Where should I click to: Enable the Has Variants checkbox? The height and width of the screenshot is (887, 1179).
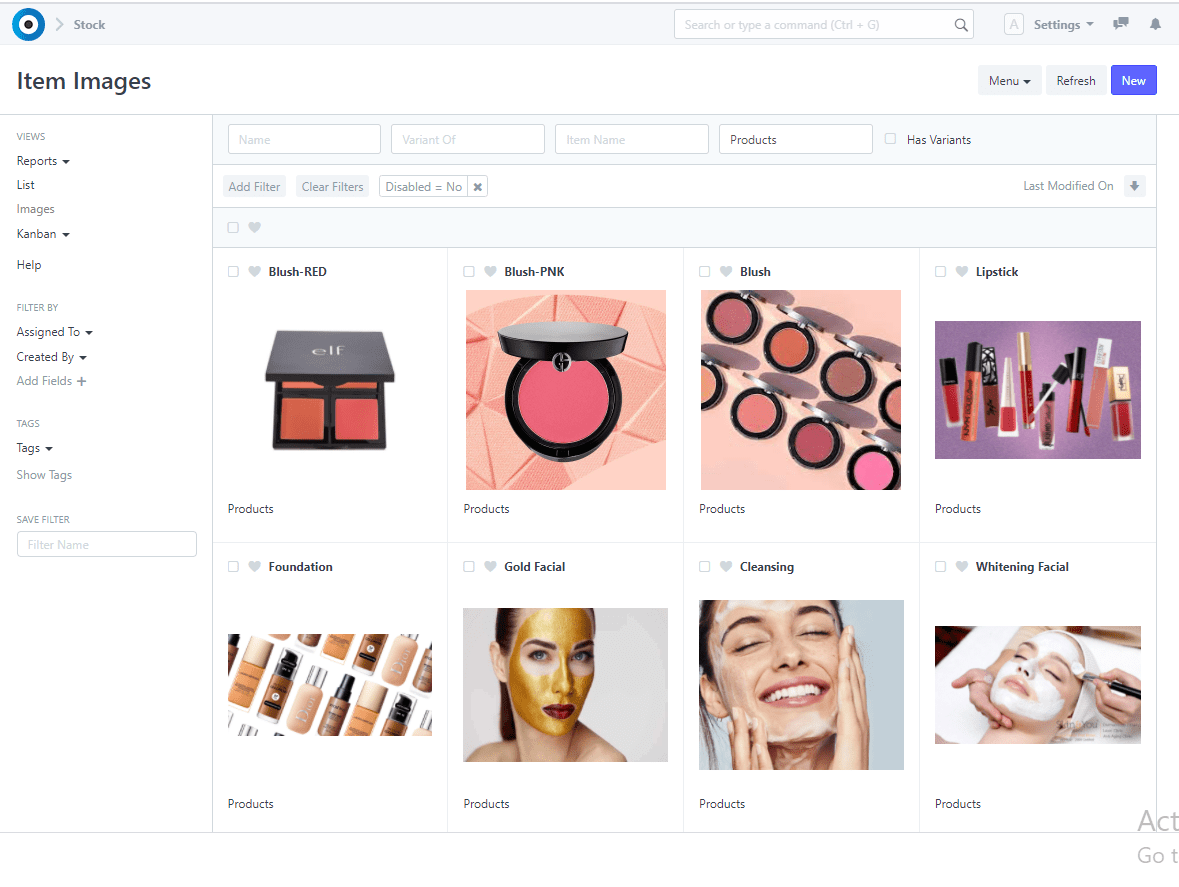click(890, 139)
